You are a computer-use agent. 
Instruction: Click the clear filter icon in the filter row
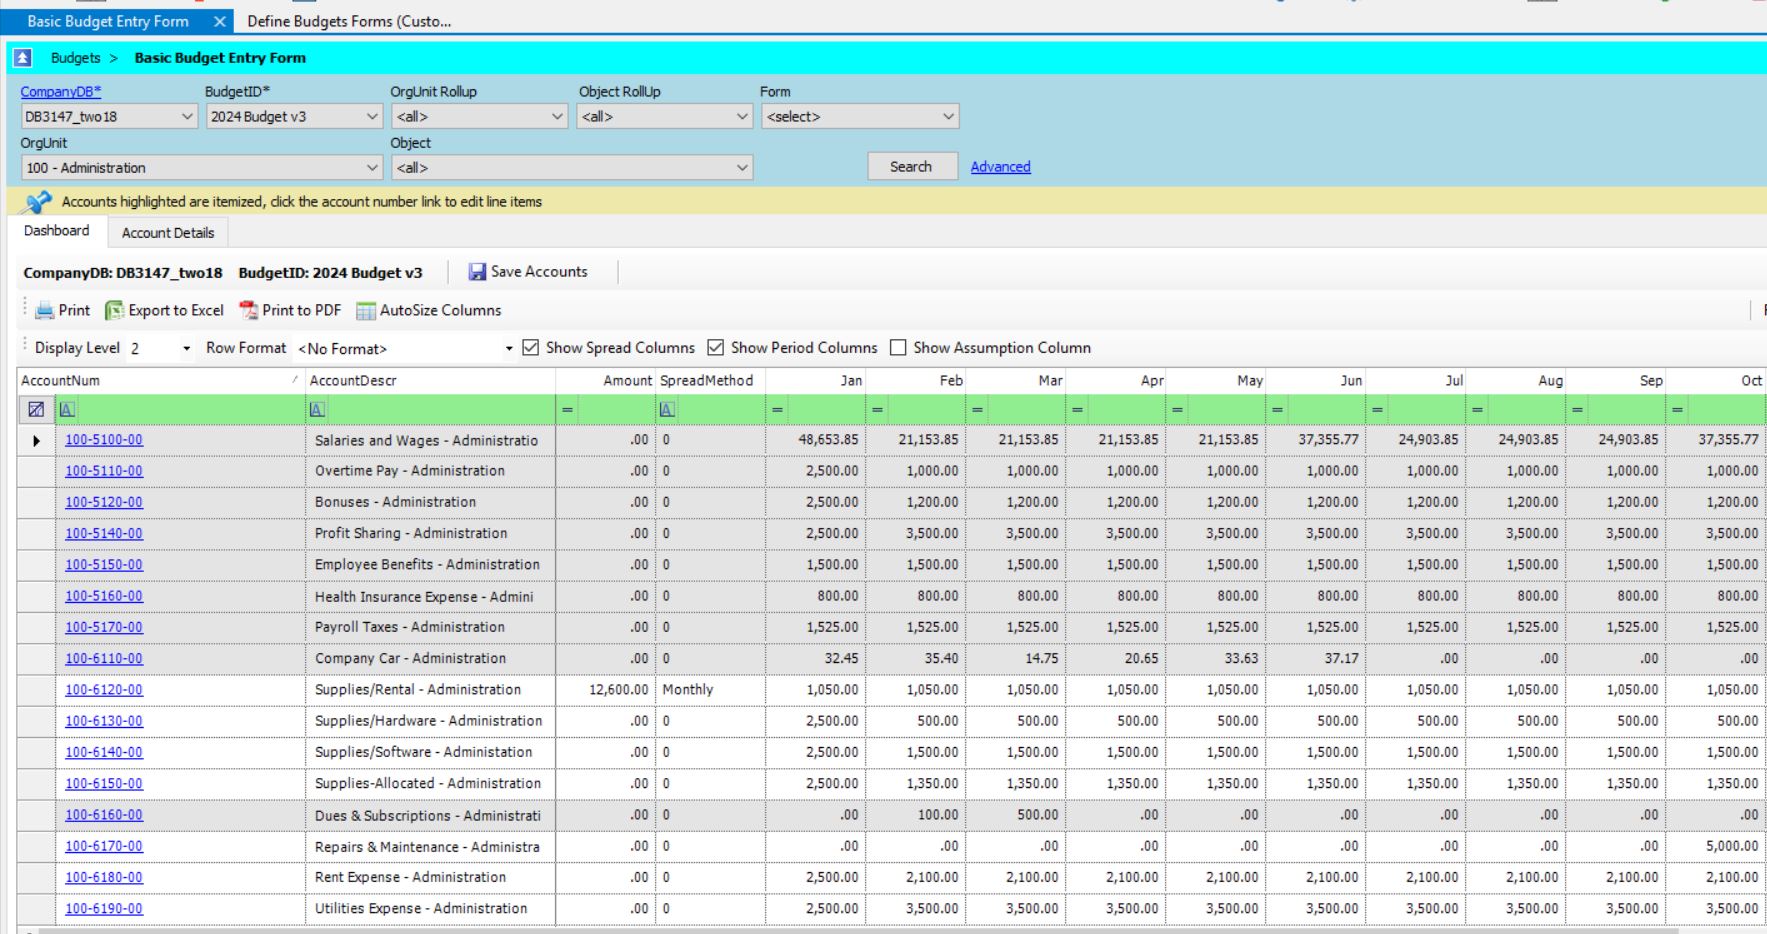[36, 409]
